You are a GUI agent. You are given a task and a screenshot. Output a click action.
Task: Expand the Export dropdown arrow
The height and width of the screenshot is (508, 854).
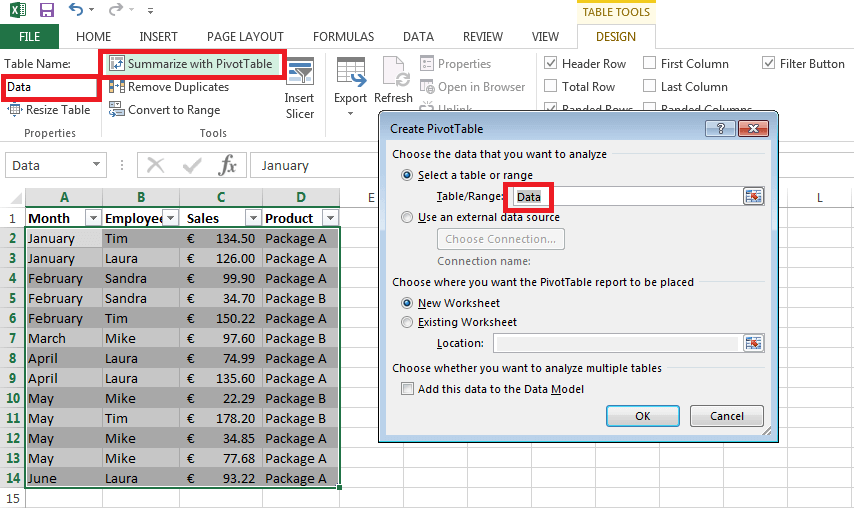point(350,114)
